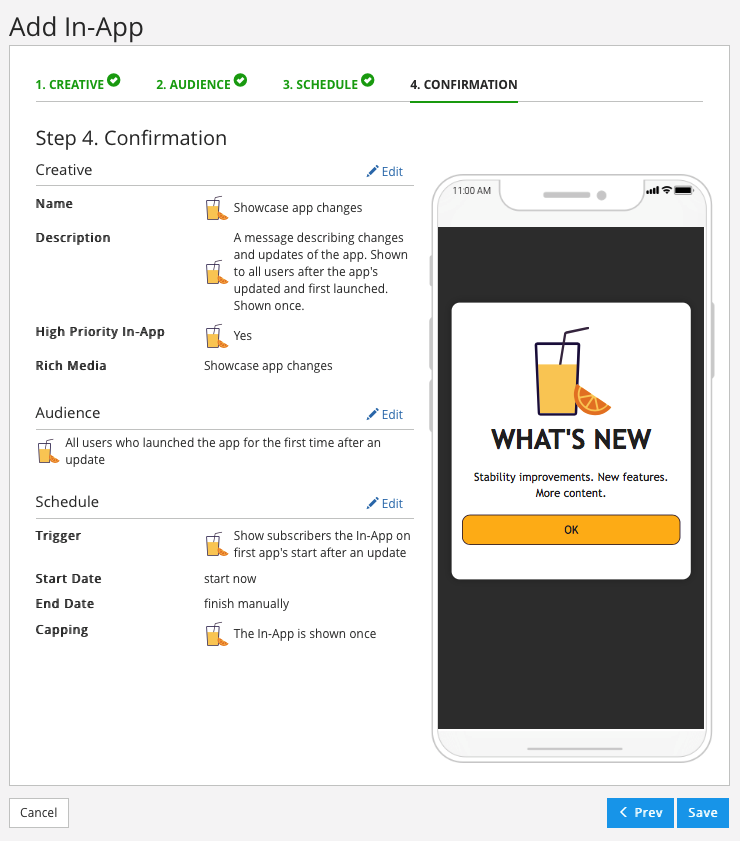Edit the Audience section
The height and width of the screenshot is (841, 740).
coord(384,415)
